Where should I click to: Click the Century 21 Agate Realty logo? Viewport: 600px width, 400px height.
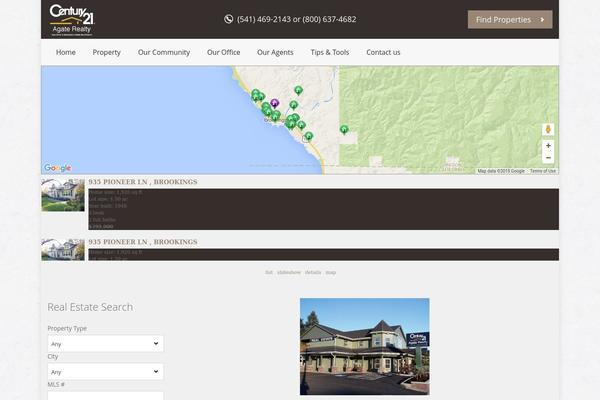pyautogui.click(x=72, y=20)
